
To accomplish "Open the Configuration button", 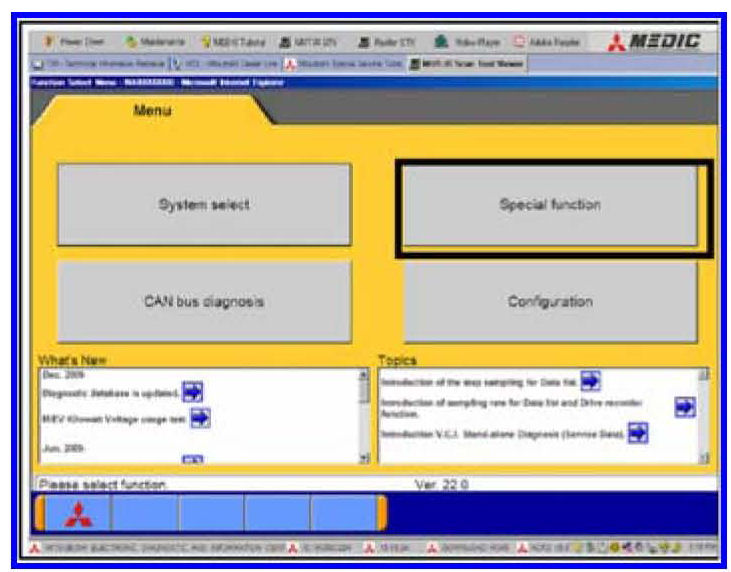I will 550,301.
